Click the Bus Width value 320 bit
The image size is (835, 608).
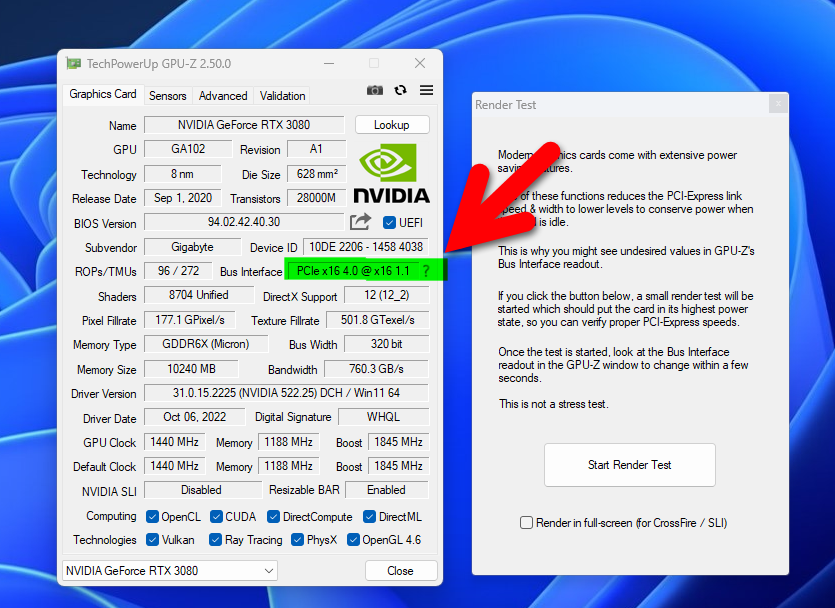coord(387,344)
